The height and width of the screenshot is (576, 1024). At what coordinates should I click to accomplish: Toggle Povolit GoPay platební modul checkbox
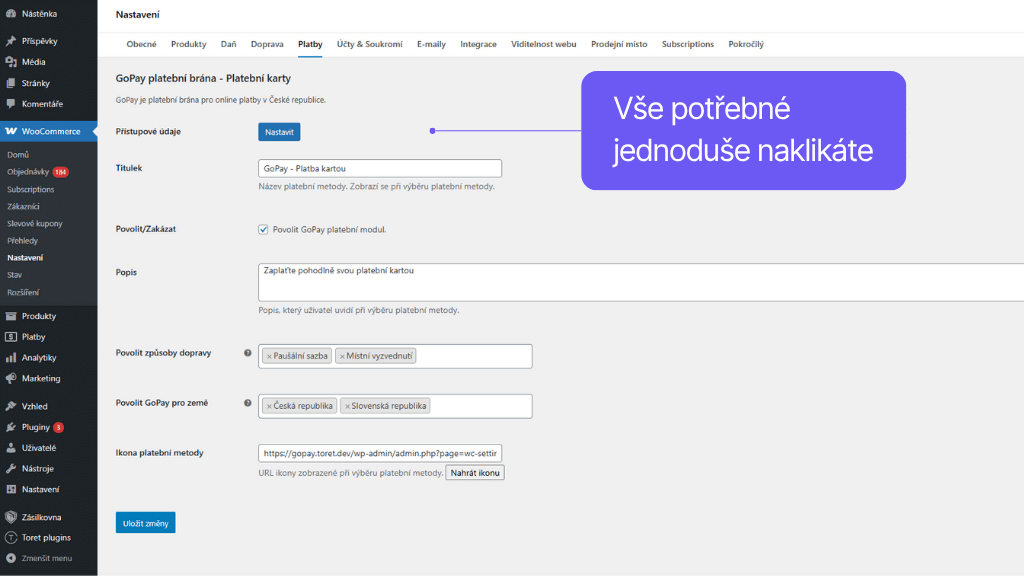pos(263,229)
